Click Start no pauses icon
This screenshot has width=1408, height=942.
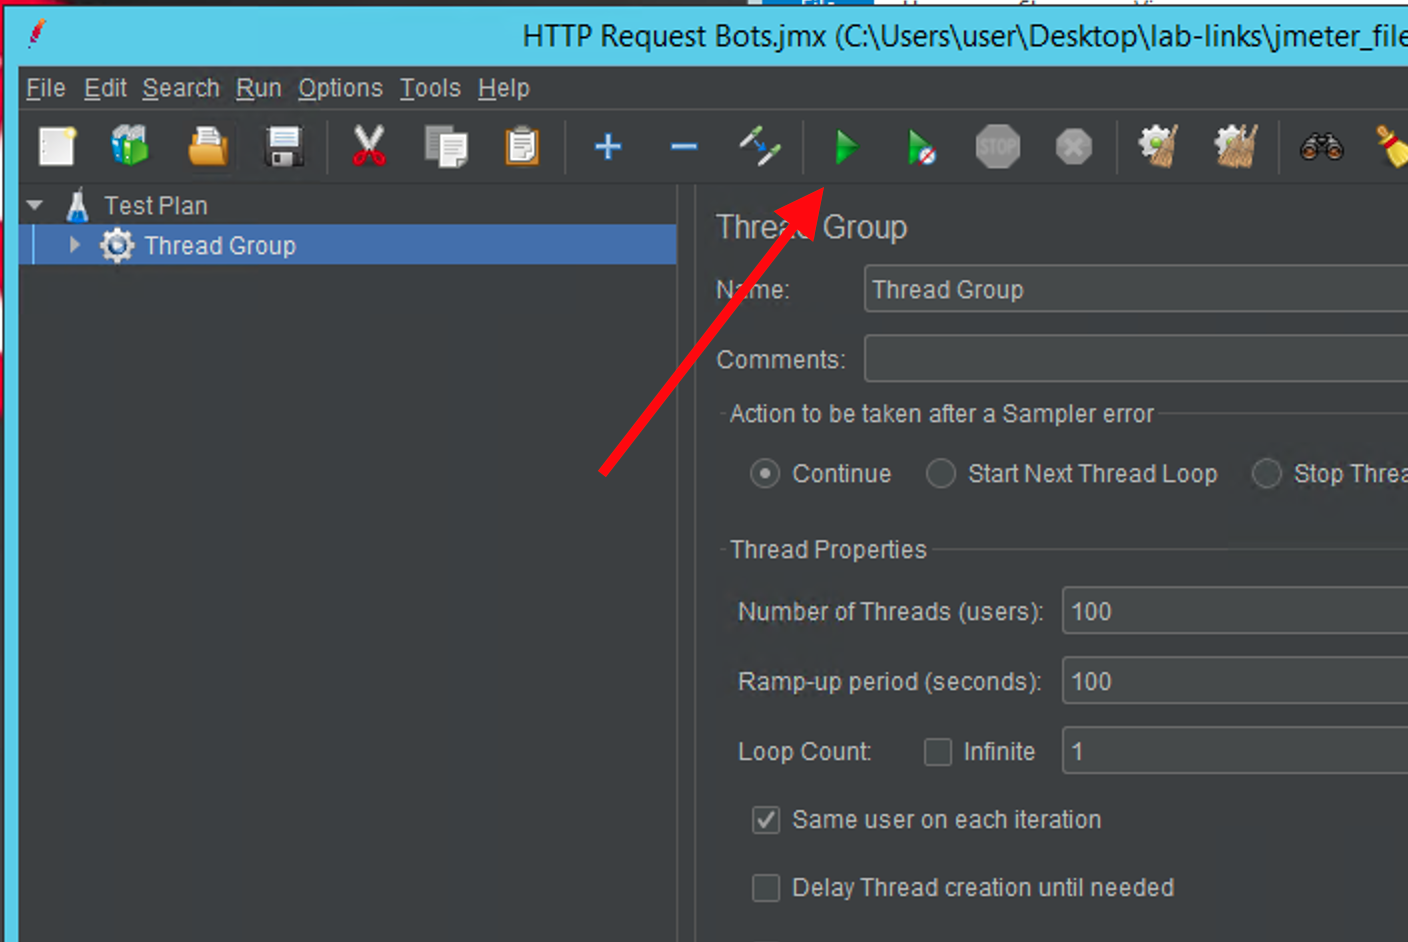click(x=921, y=148)
